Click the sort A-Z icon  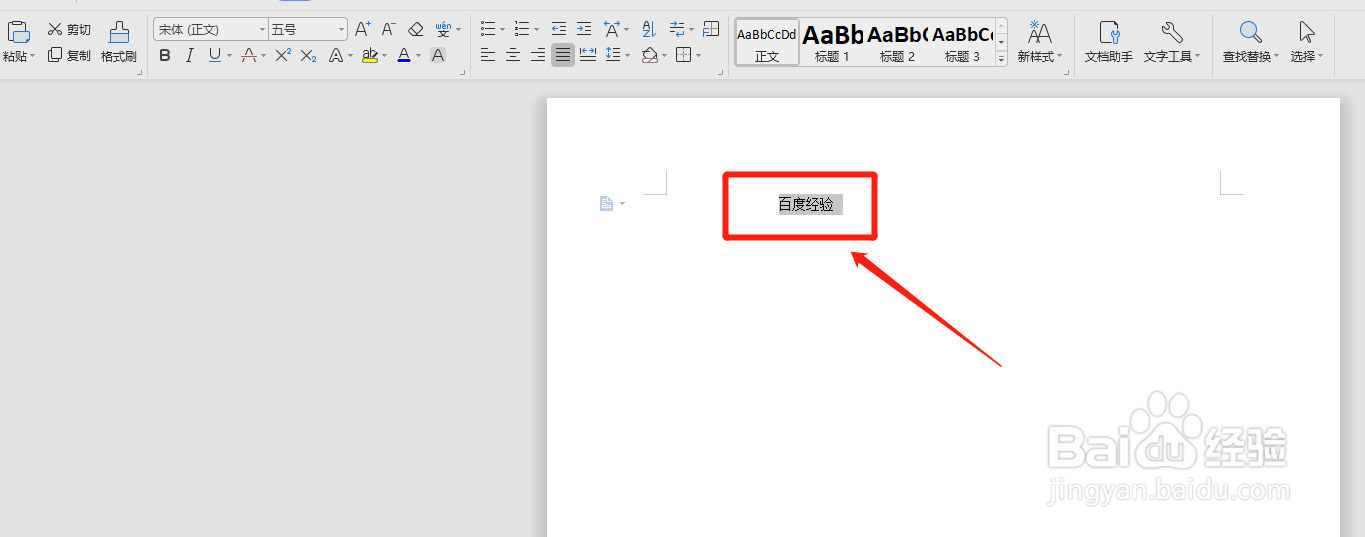tap(648, 29)
